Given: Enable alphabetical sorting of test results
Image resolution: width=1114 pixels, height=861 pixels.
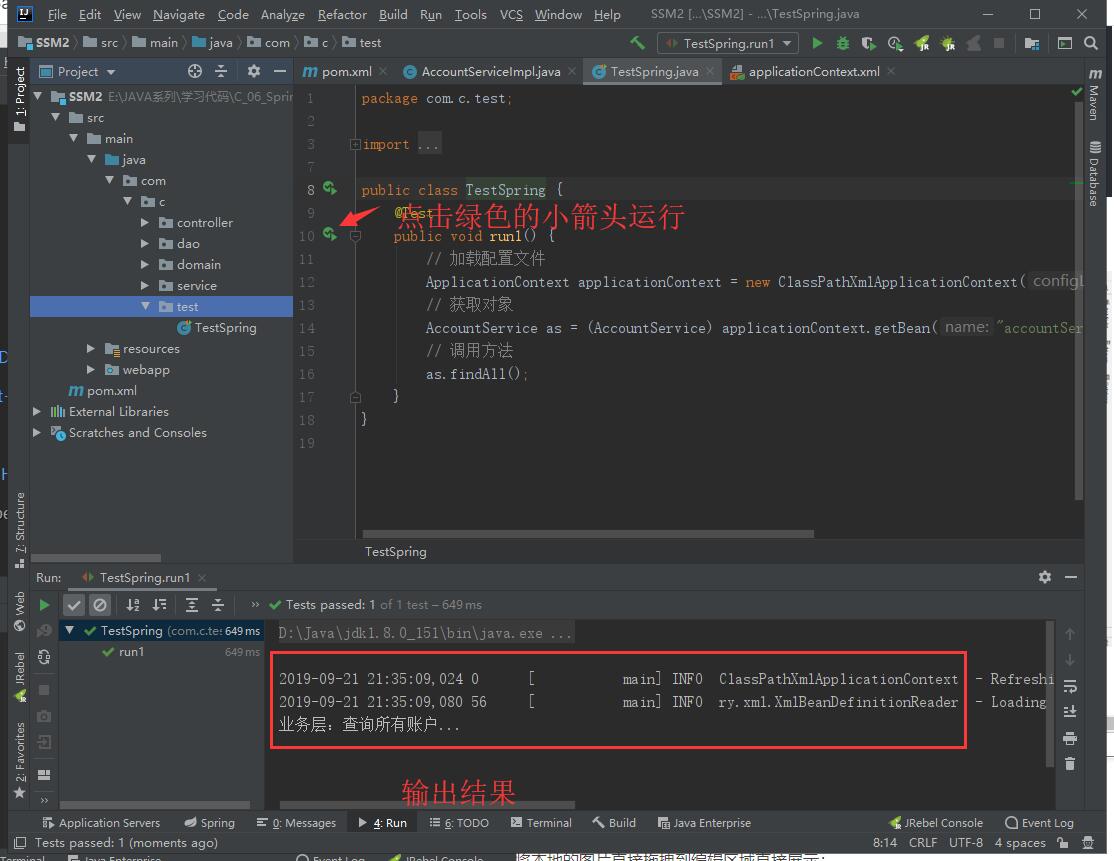Looking at the screenshot, I should [131, 604].
